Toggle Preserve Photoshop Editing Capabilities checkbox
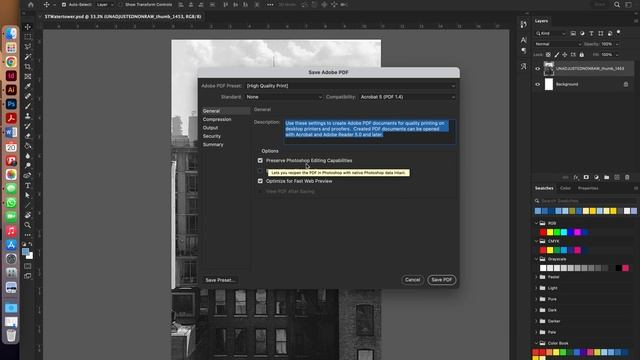 click(x=260, y=160)
